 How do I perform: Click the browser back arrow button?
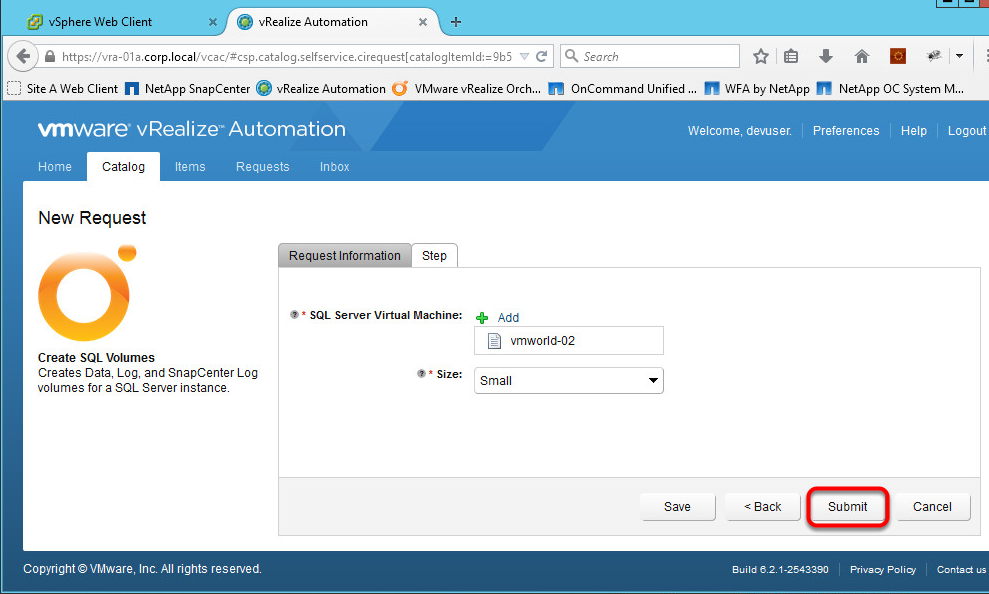pyautogui.click(x=23, y=56)
